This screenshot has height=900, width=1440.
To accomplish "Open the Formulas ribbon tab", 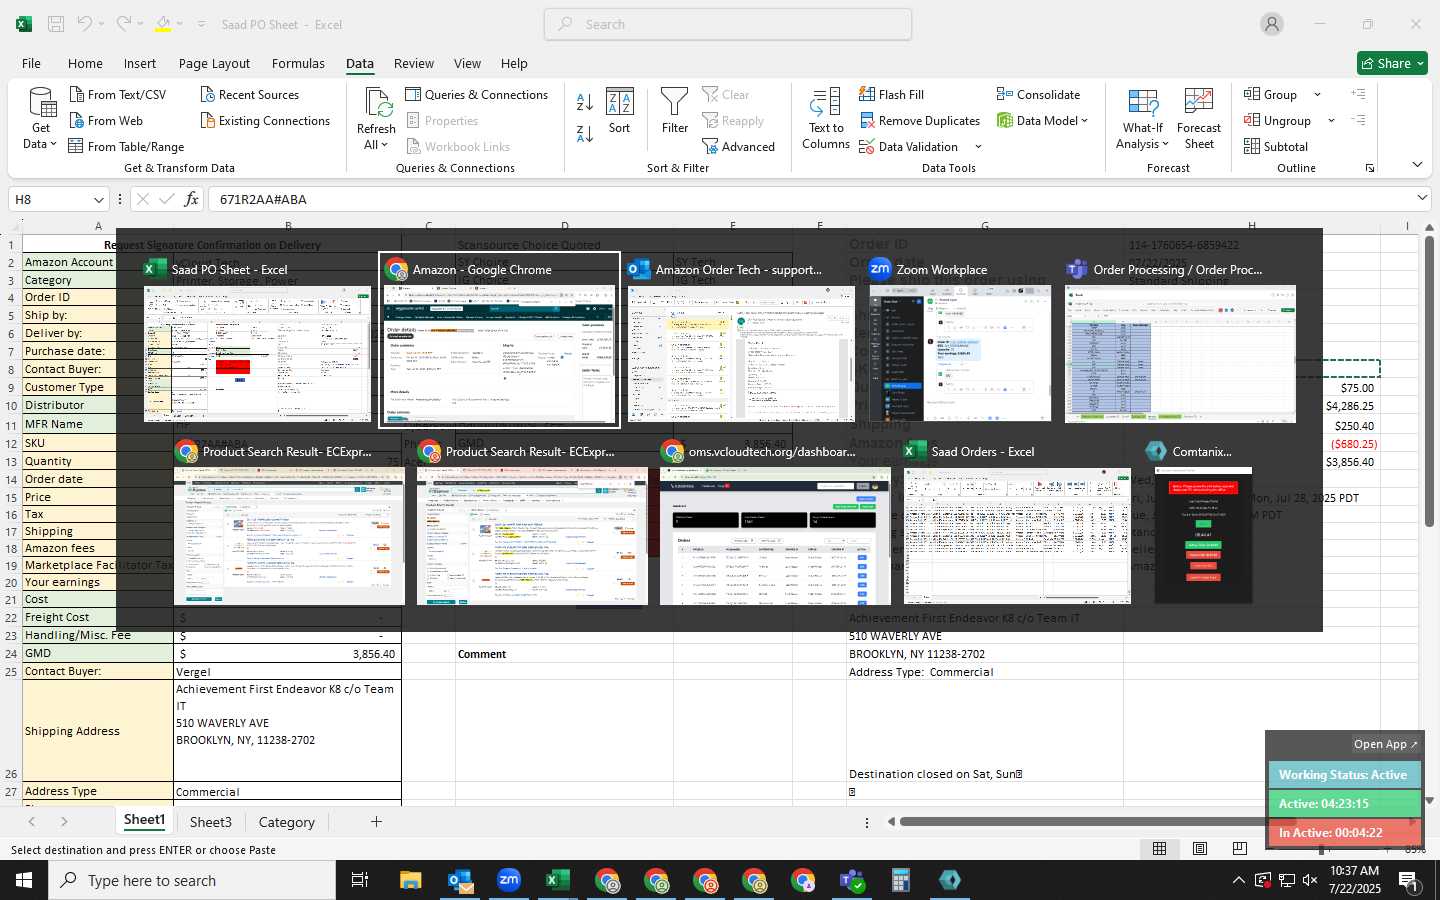I will [298, 63].
